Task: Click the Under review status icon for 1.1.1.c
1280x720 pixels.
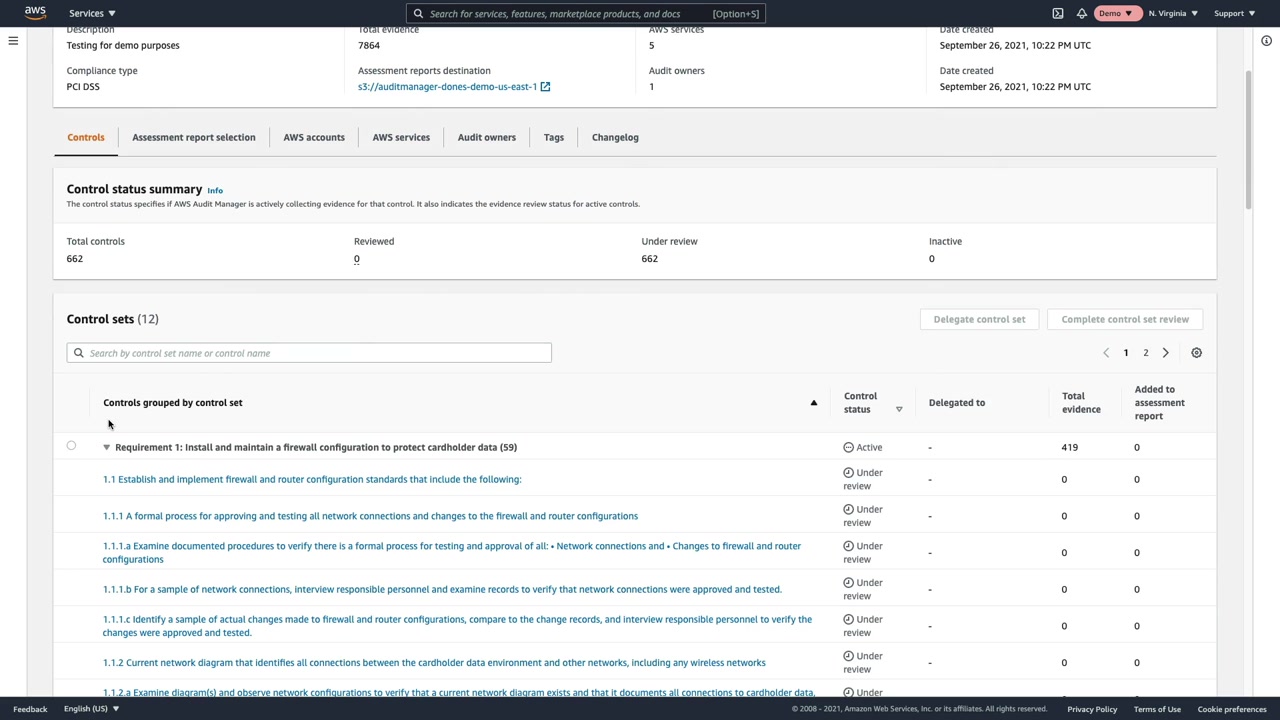Action: point(849,619)
